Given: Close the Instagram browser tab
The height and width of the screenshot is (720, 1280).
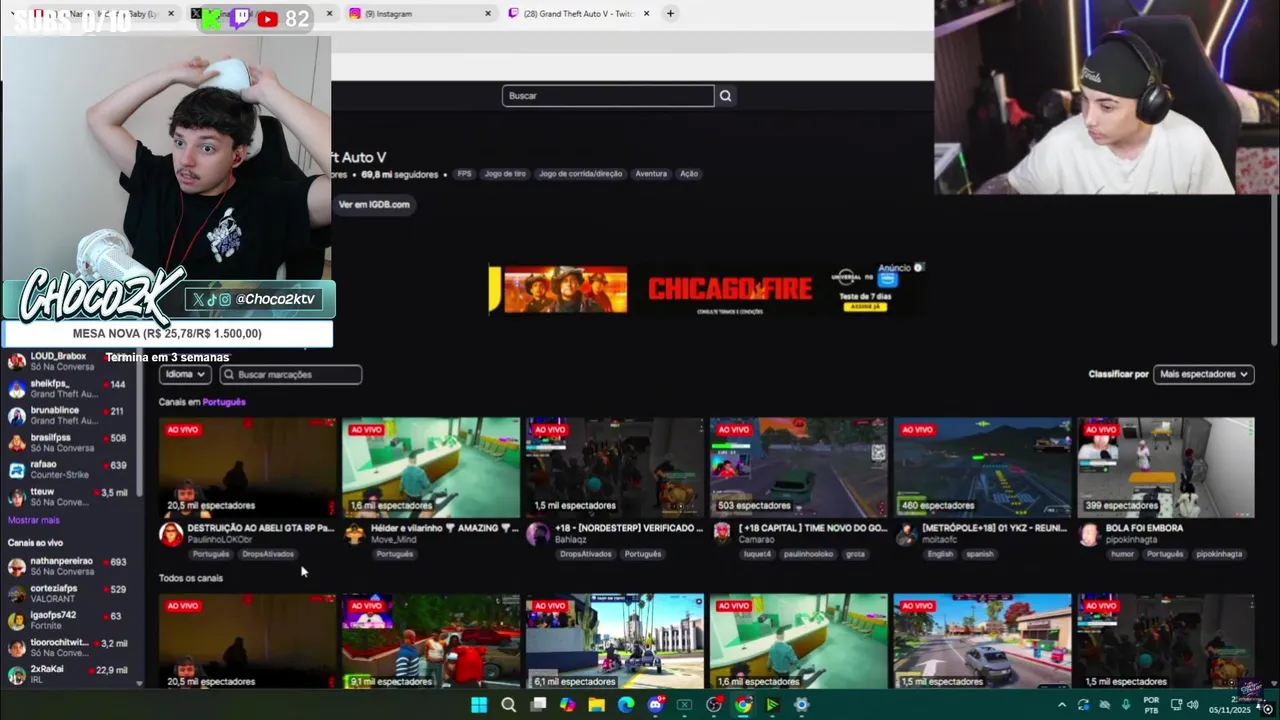Looking at the screenshot, I should pos(488,13).
